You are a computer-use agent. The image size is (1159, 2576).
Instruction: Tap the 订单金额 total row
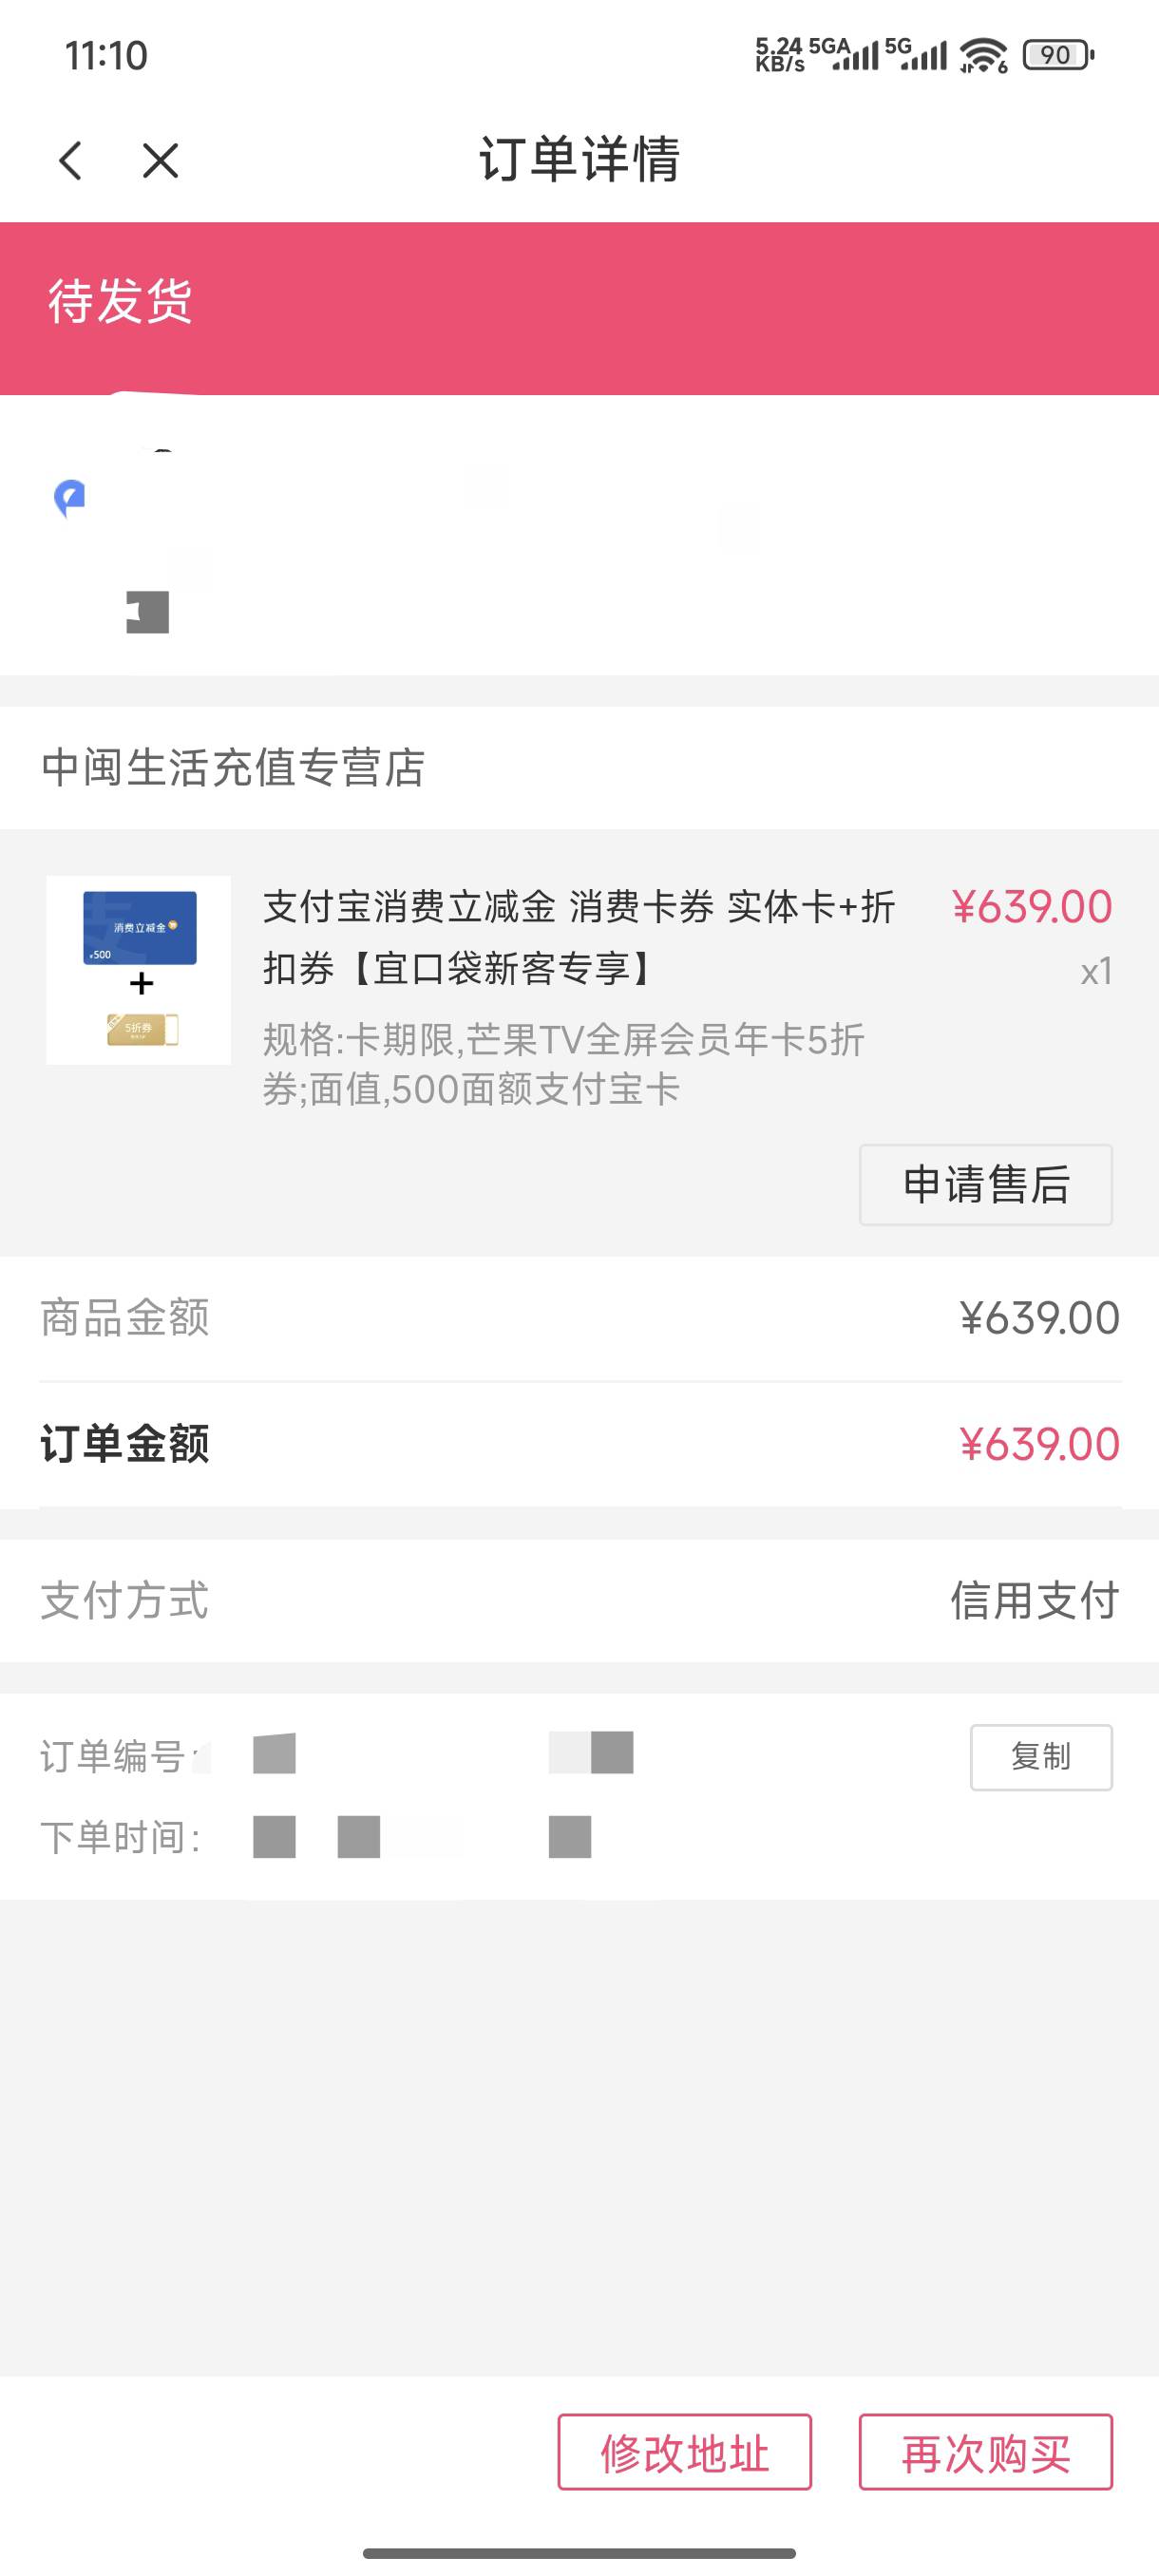coord(579,1444)
